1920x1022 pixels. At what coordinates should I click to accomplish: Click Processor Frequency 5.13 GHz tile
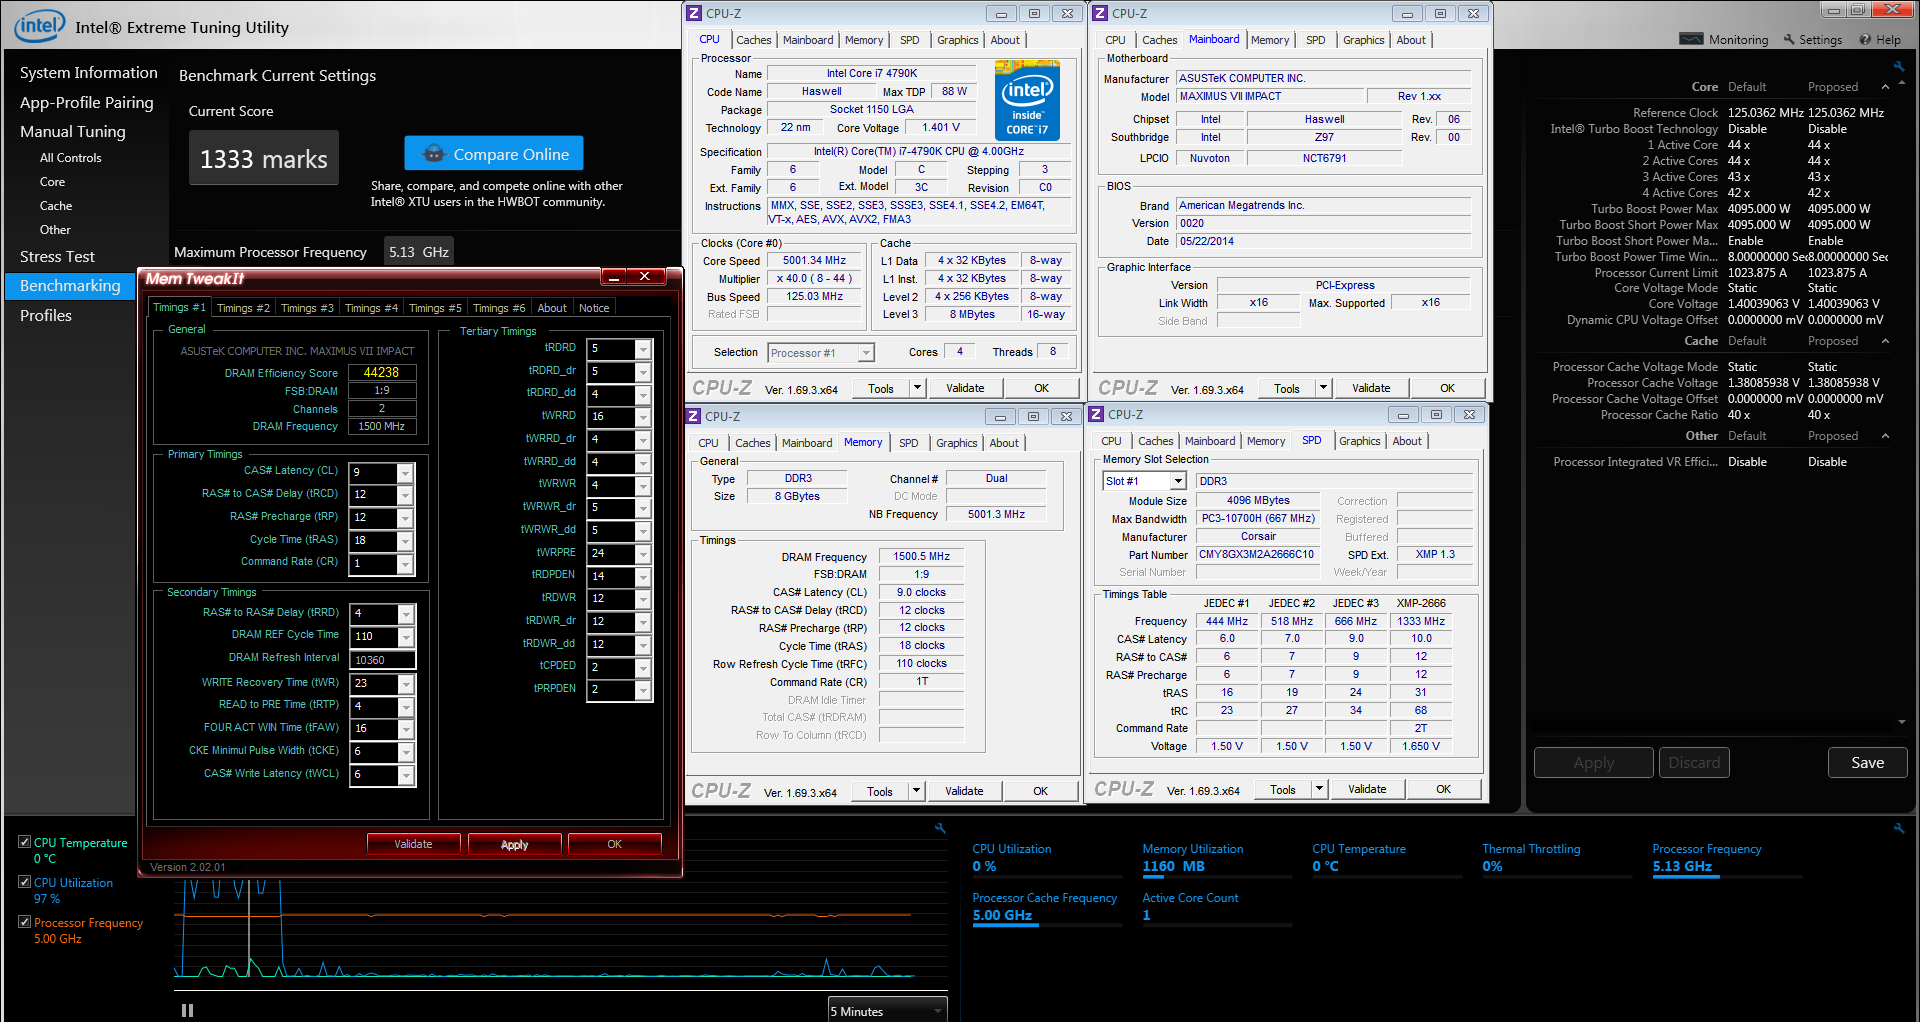(1725, 858)
